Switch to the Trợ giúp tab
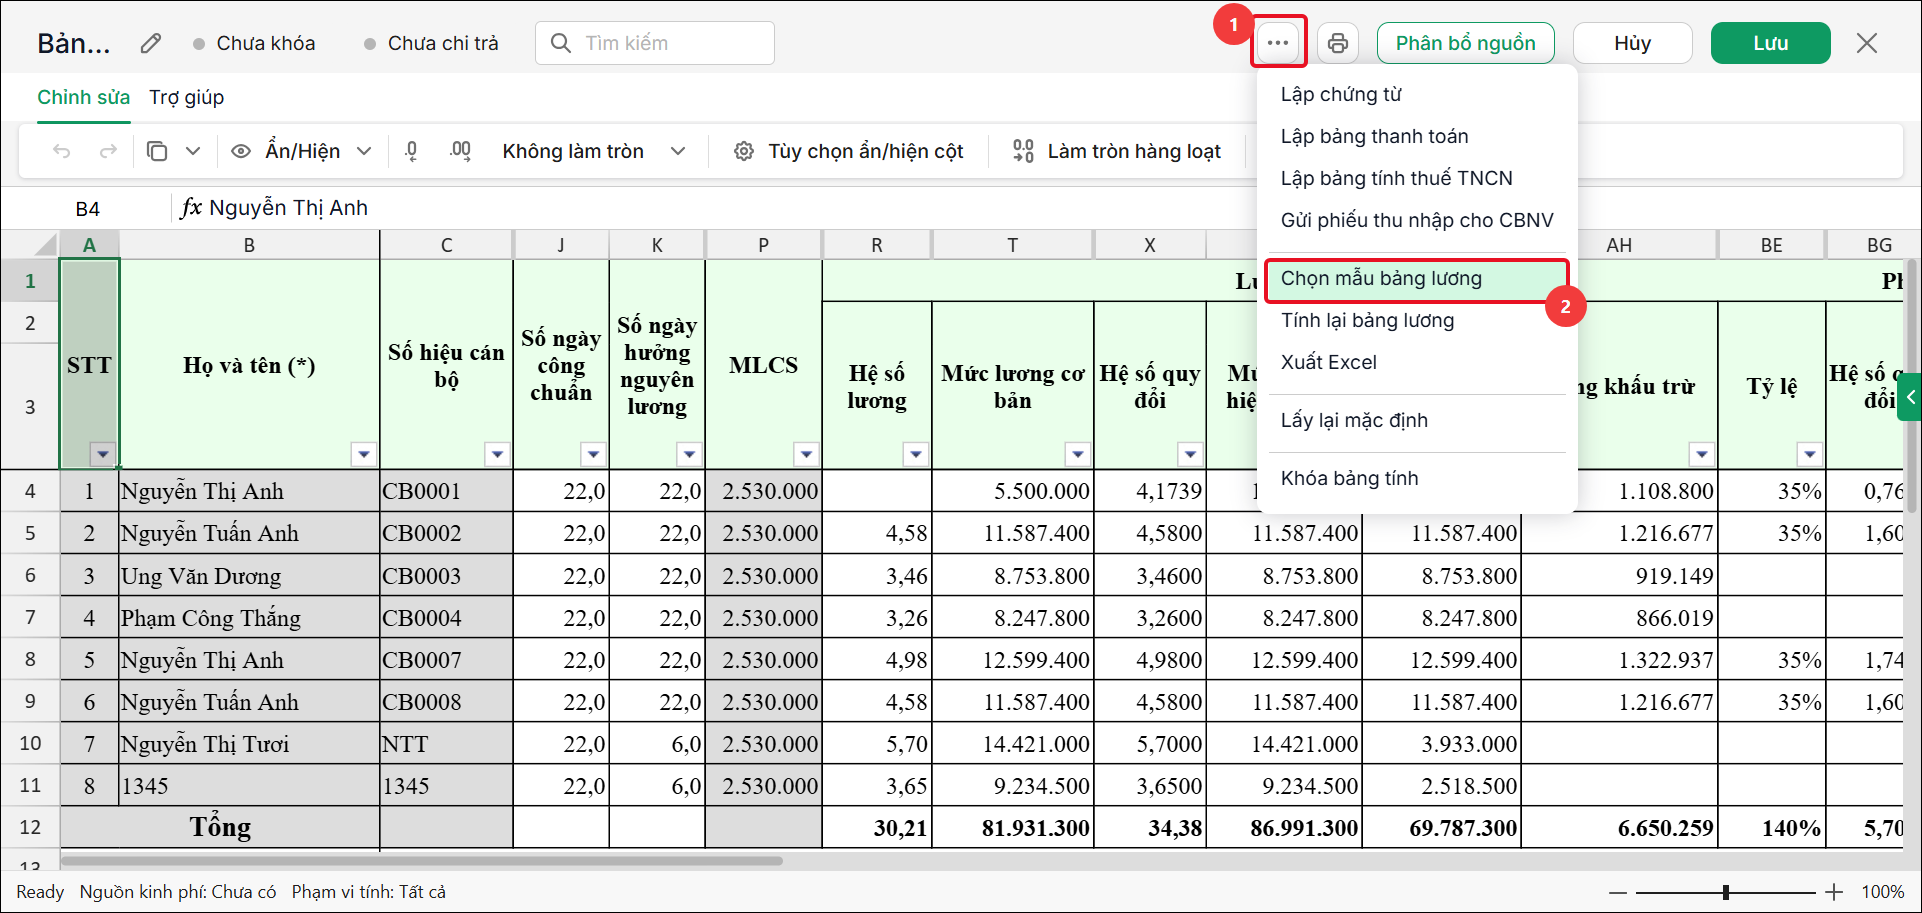 (187, 97)
